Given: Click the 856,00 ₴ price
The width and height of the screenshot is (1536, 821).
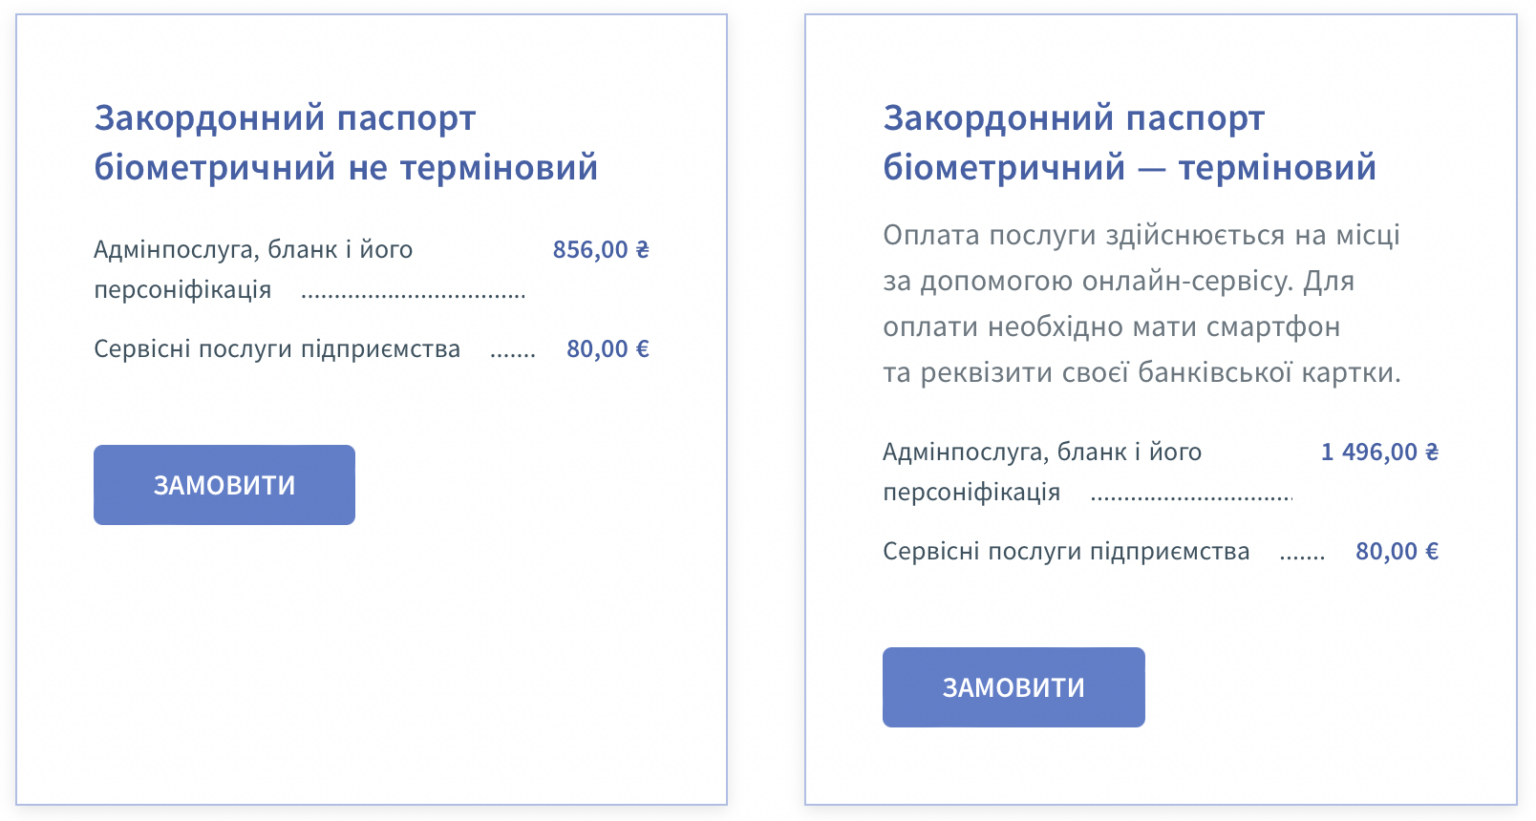Looking at the screenshot, I should tap(600, 250).
